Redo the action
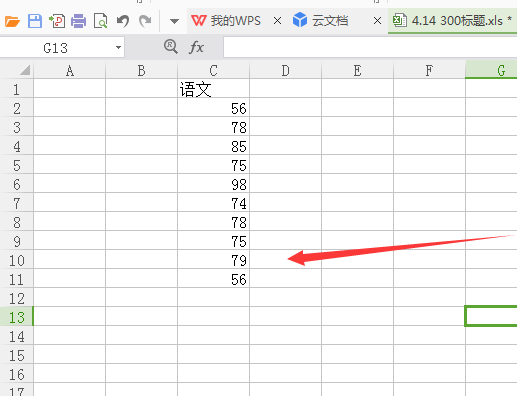 click(x=145, y=21)
